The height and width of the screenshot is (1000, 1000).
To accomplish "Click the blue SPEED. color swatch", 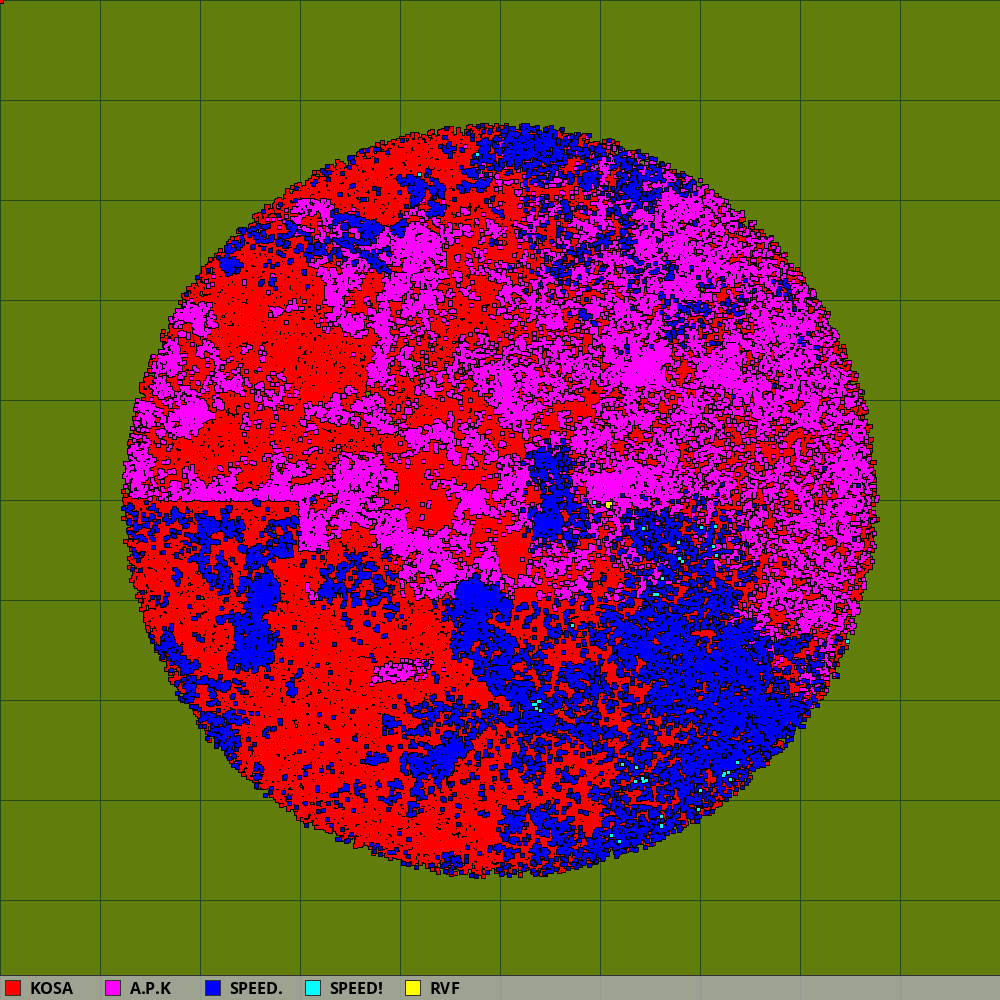I will pos(213,988).
